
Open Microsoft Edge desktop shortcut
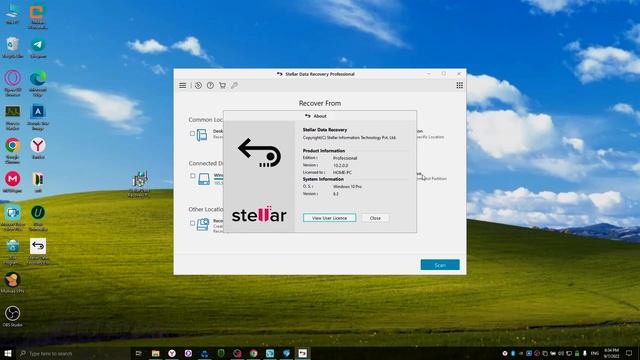[x=38, y=83]
